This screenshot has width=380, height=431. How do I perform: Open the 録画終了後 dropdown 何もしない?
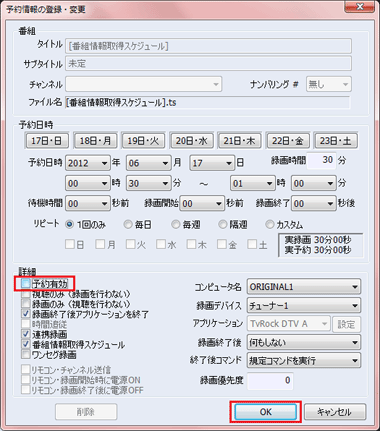point(304,342)
